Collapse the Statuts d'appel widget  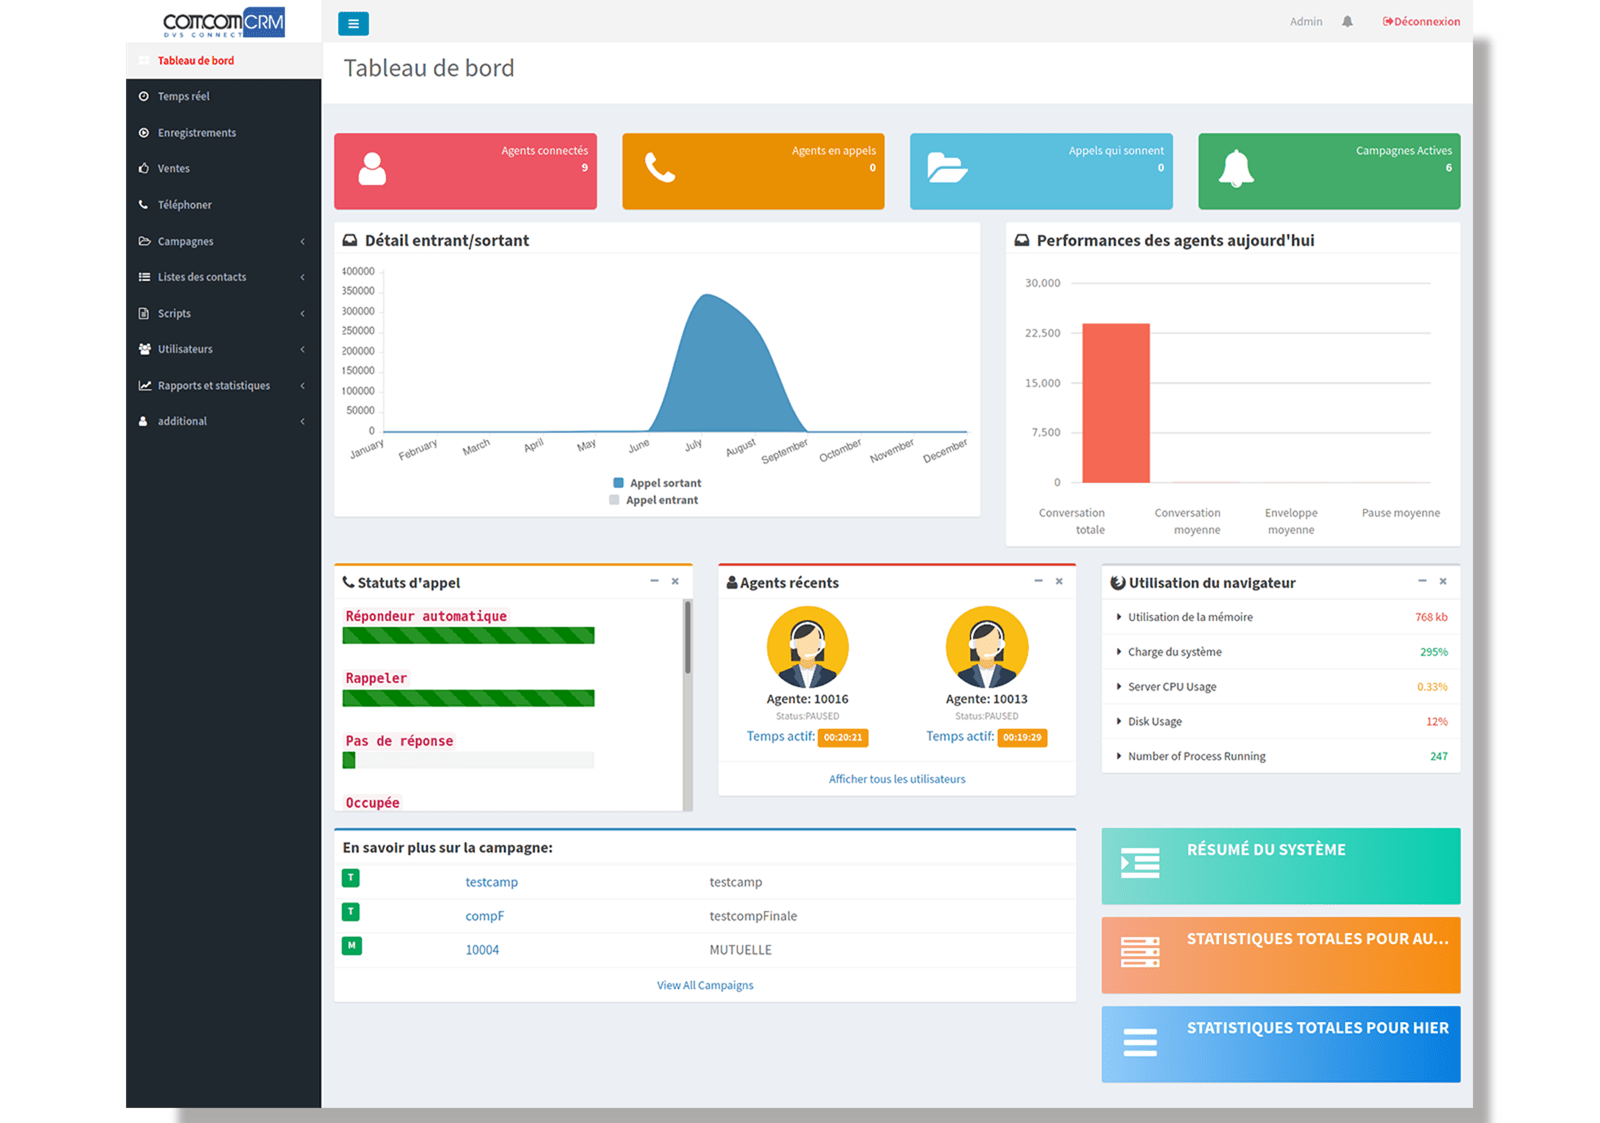point(656,581)
